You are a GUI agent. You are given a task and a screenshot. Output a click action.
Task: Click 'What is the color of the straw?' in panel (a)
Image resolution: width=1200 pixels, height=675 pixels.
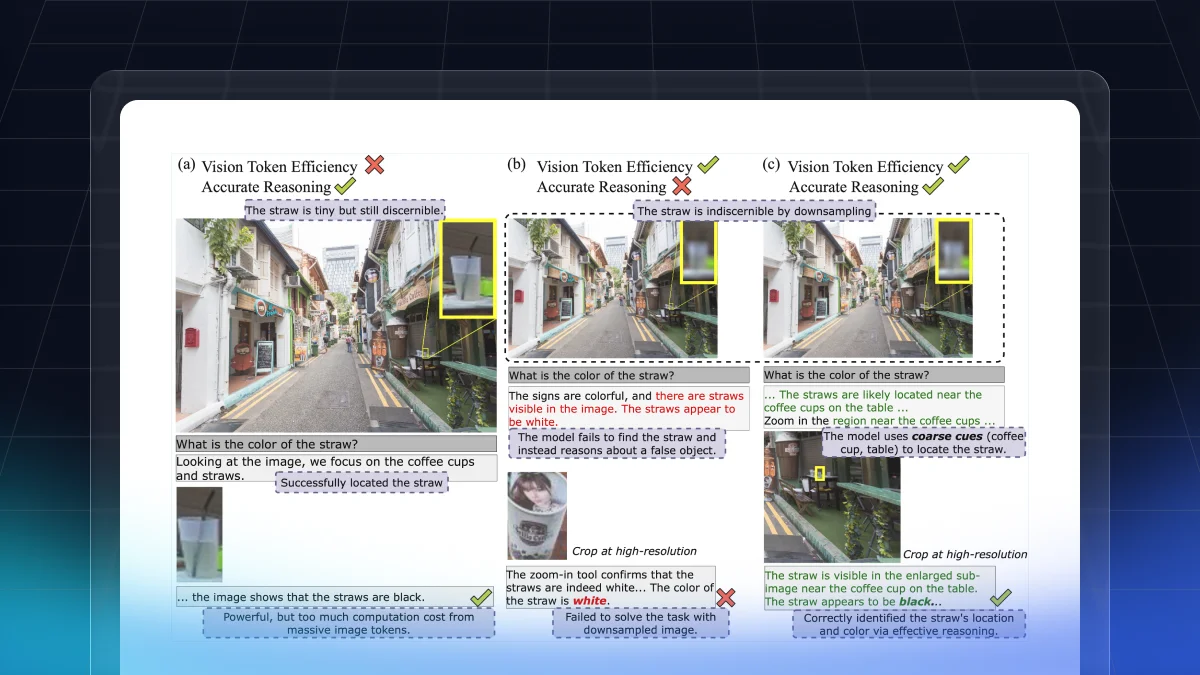coord(336,444)
